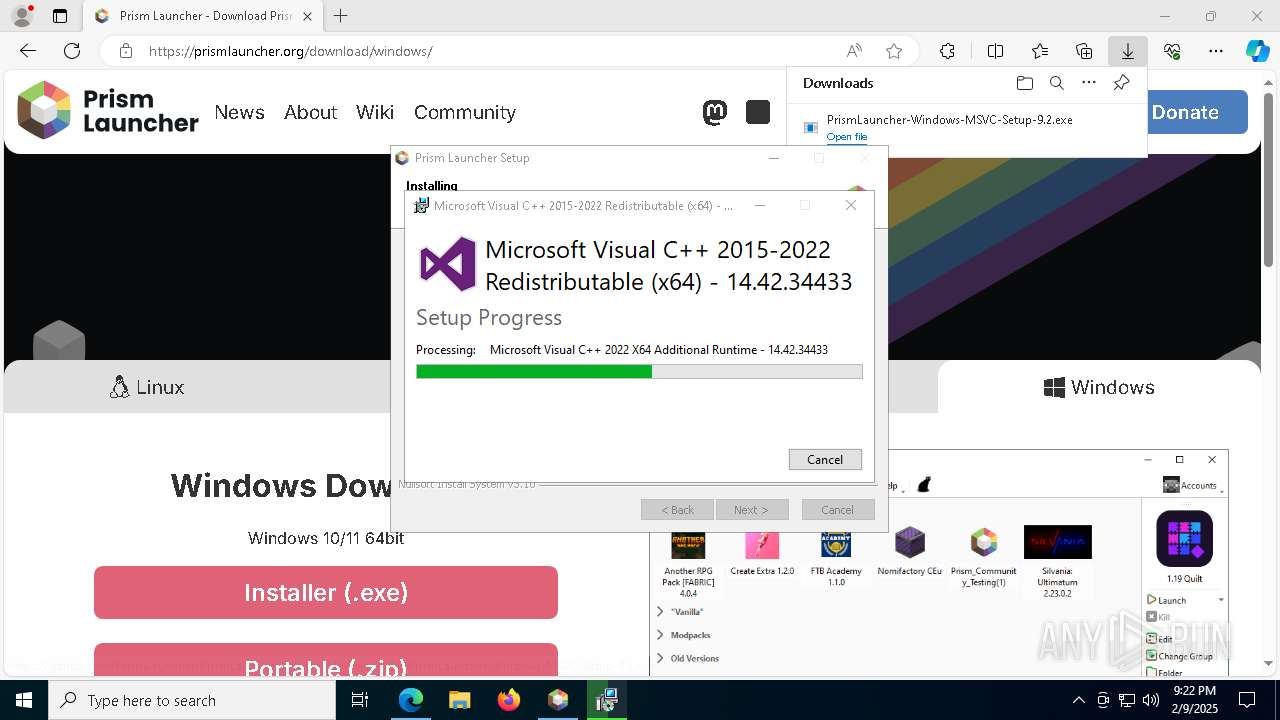This screenshot has width=1280, height=720.
Task: Open the tab actions menu icon
Action: tap(60, 16)
